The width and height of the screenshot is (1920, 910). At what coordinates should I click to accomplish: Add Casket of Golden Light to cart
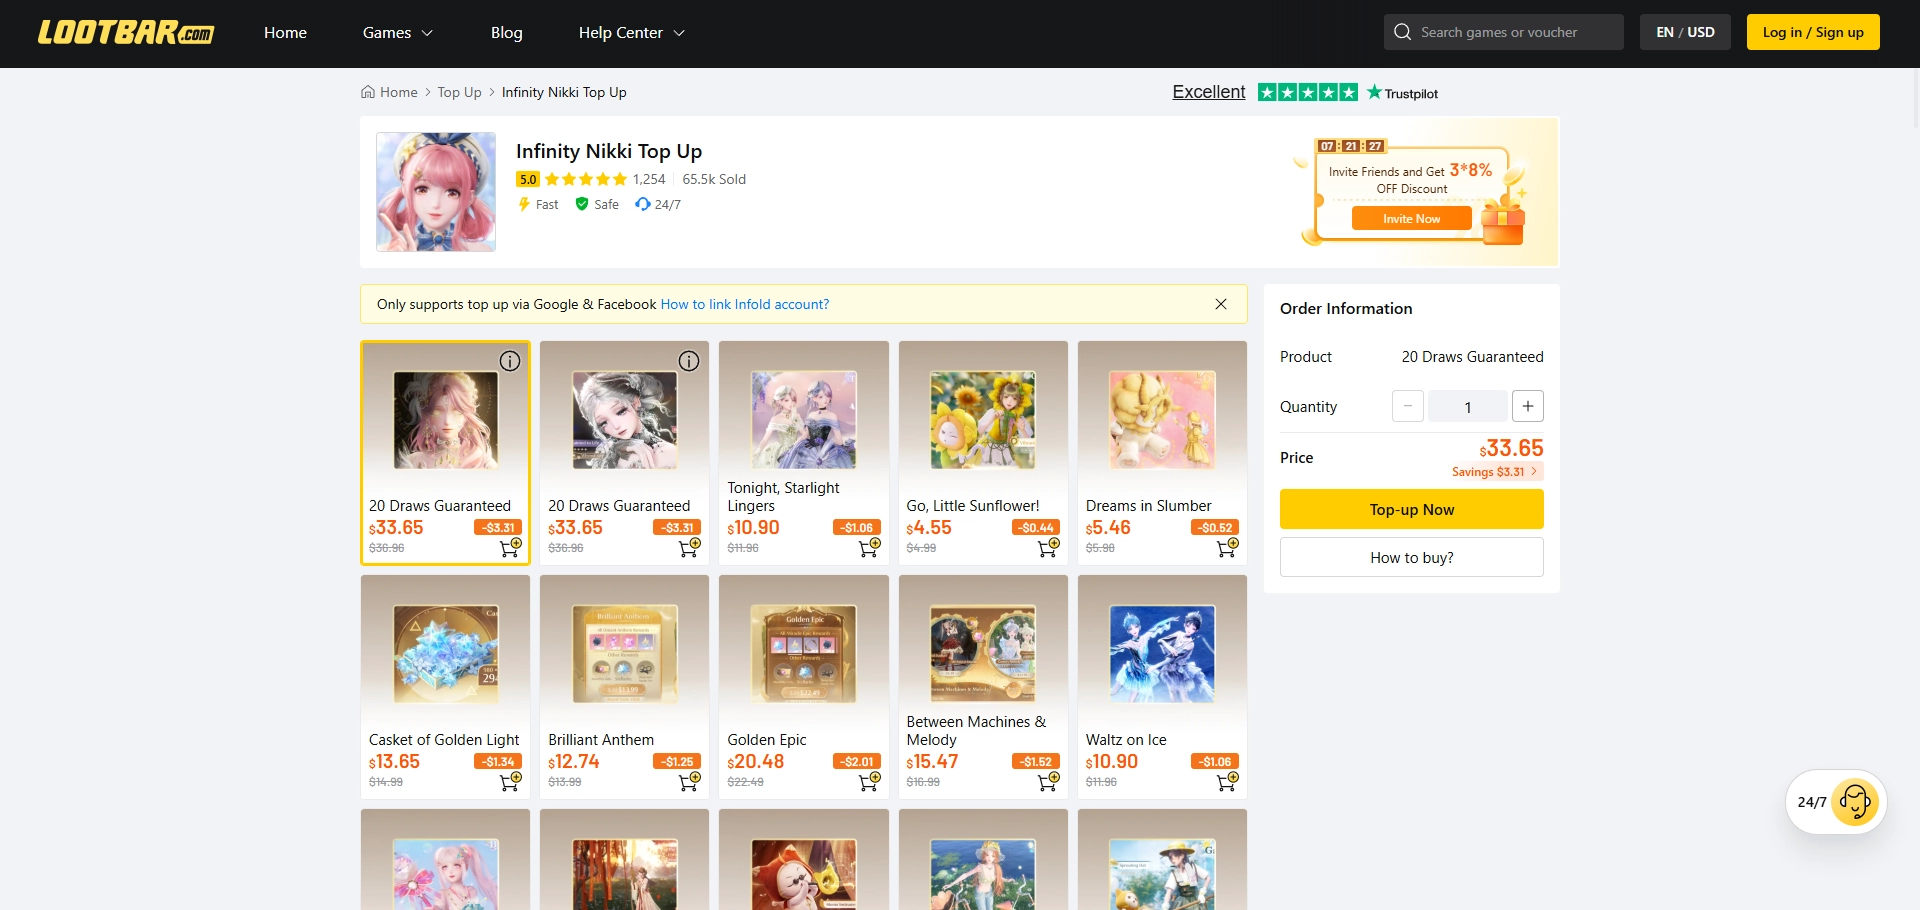[510, 781]
